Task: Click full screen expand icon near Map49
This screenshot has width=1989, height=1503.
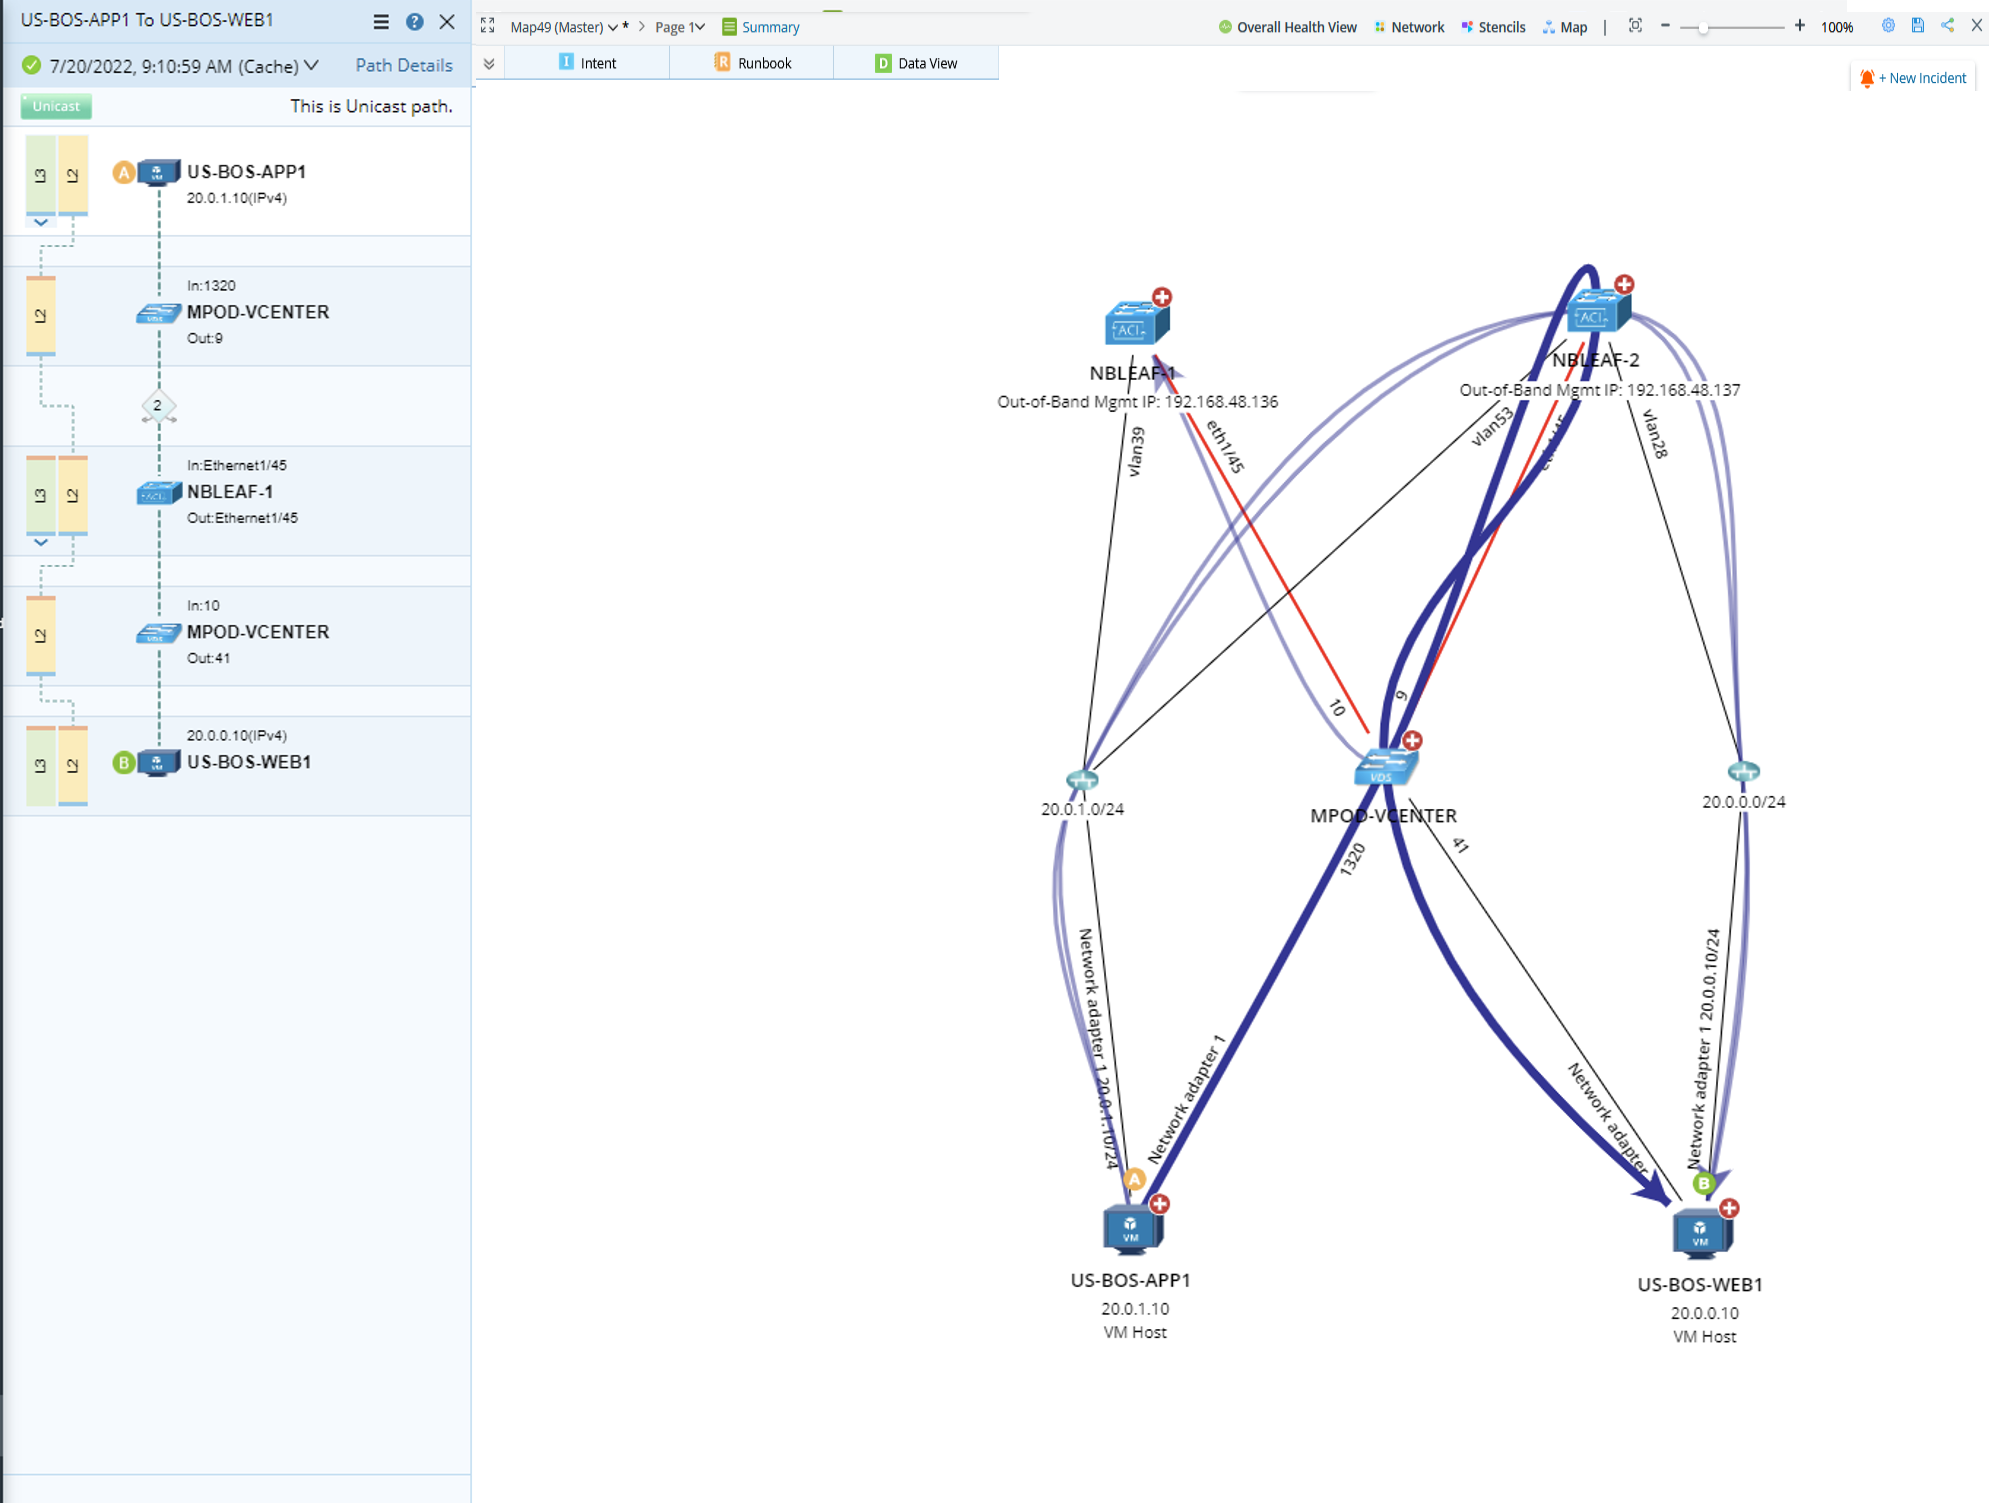Action: 488,26
